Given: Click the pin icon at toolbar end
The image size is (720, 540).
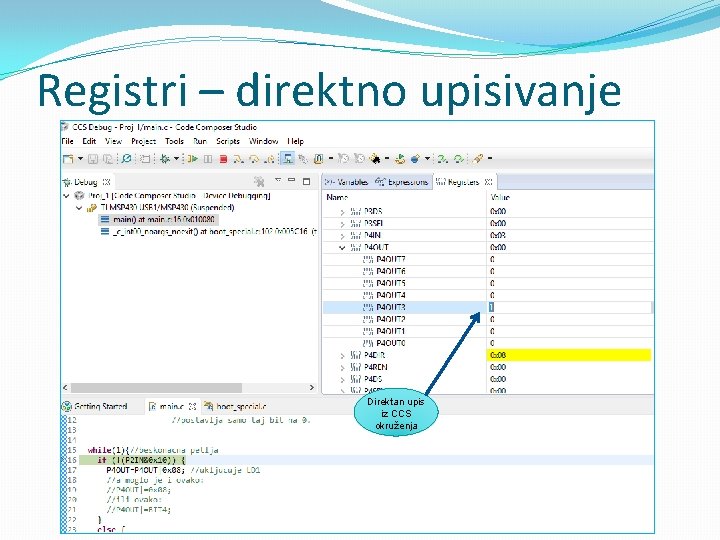Looking at the screenshot, I should tap(478, 159).
